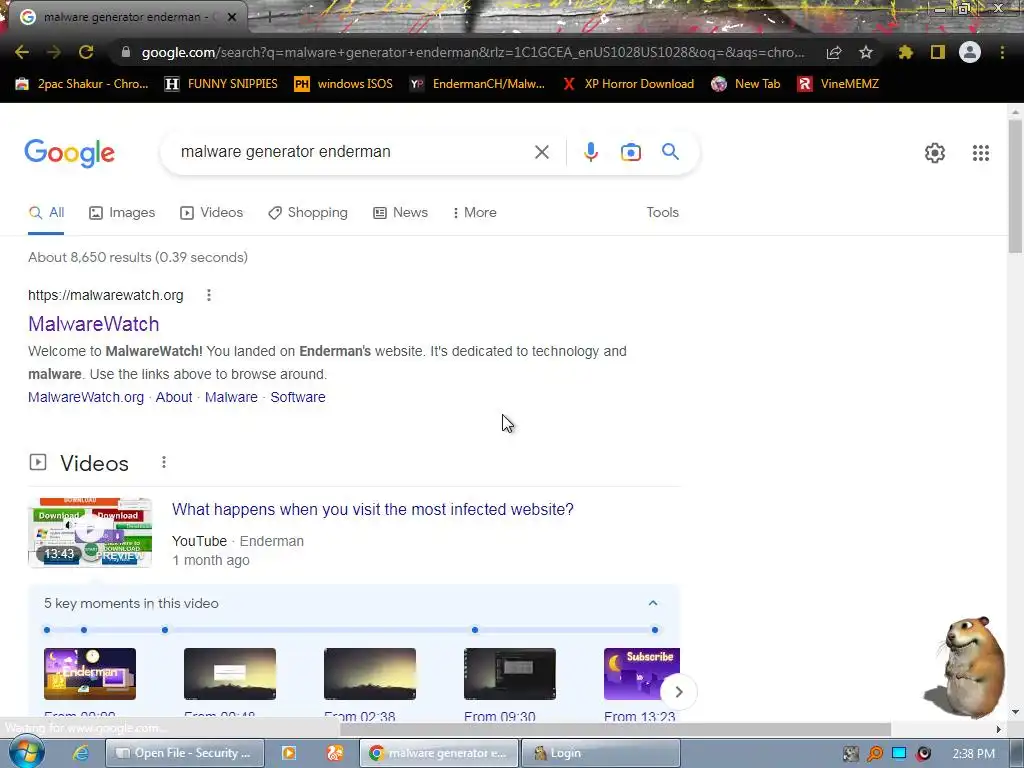Submit search with magnifier icon
Viewport: 1024px width, 768px height.
[x=671, y=152]
